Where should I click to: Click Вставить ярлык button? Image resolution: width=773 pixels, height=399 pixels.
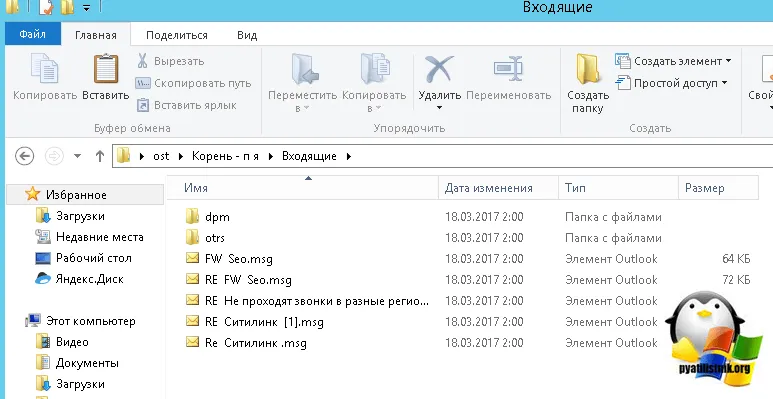(x=186, y=105)
